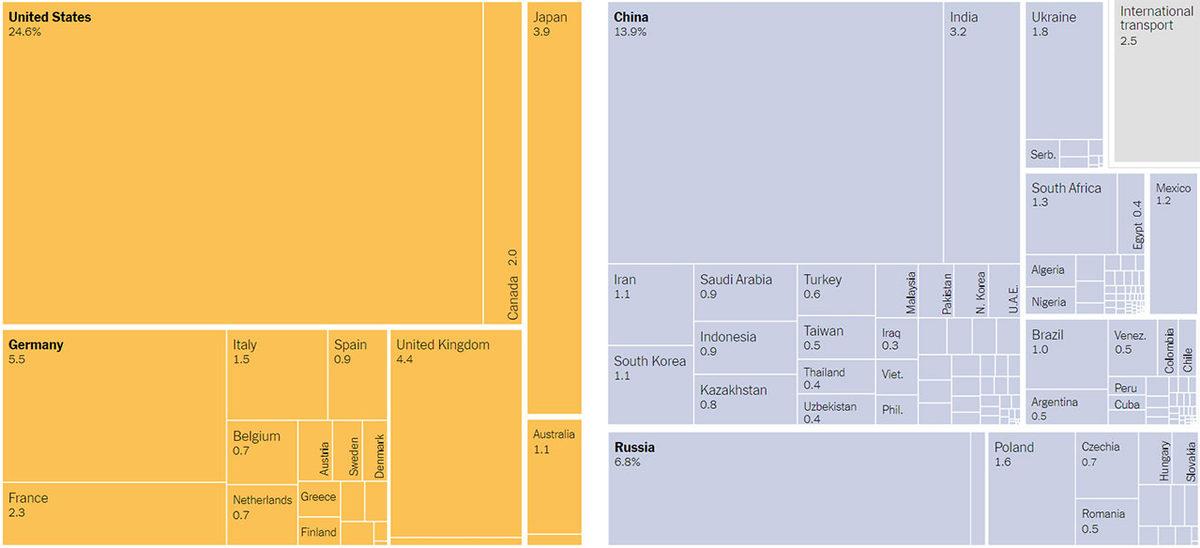
Task: Click the Australia block
Action: (554, 476)
